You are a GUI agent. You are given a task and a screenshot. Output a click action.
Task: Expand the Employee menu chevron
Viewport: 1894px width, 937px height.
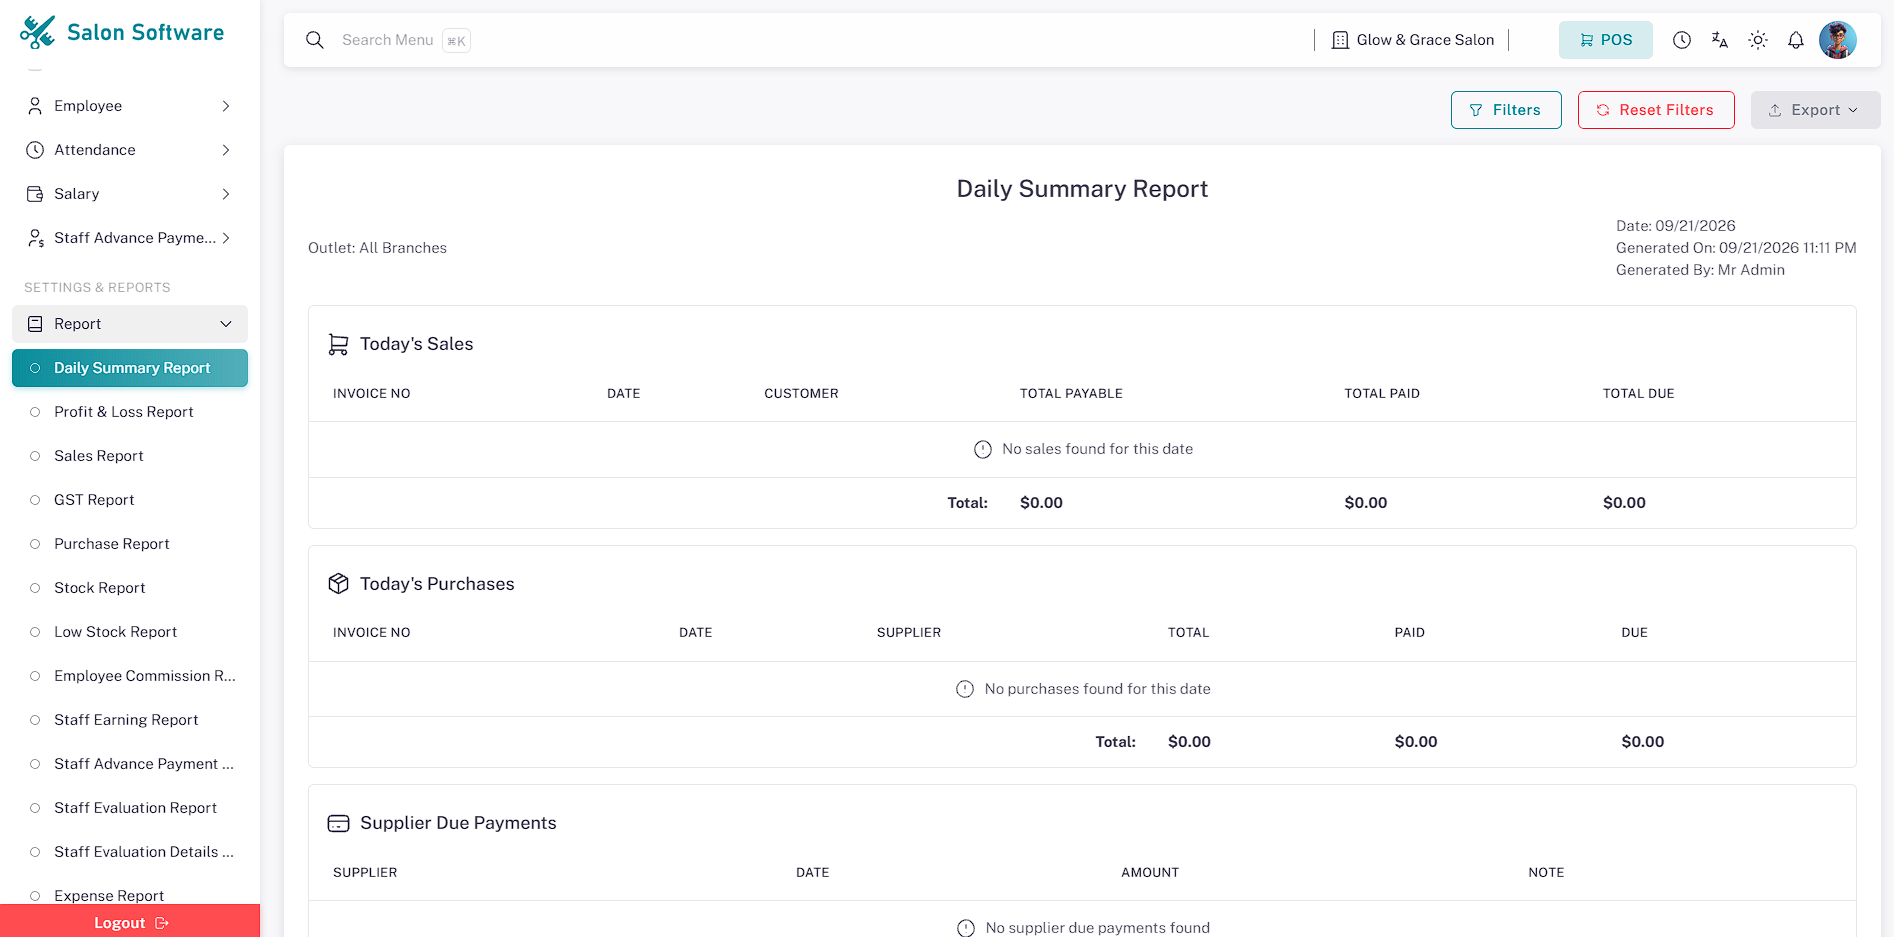click(x=226, y=106)
